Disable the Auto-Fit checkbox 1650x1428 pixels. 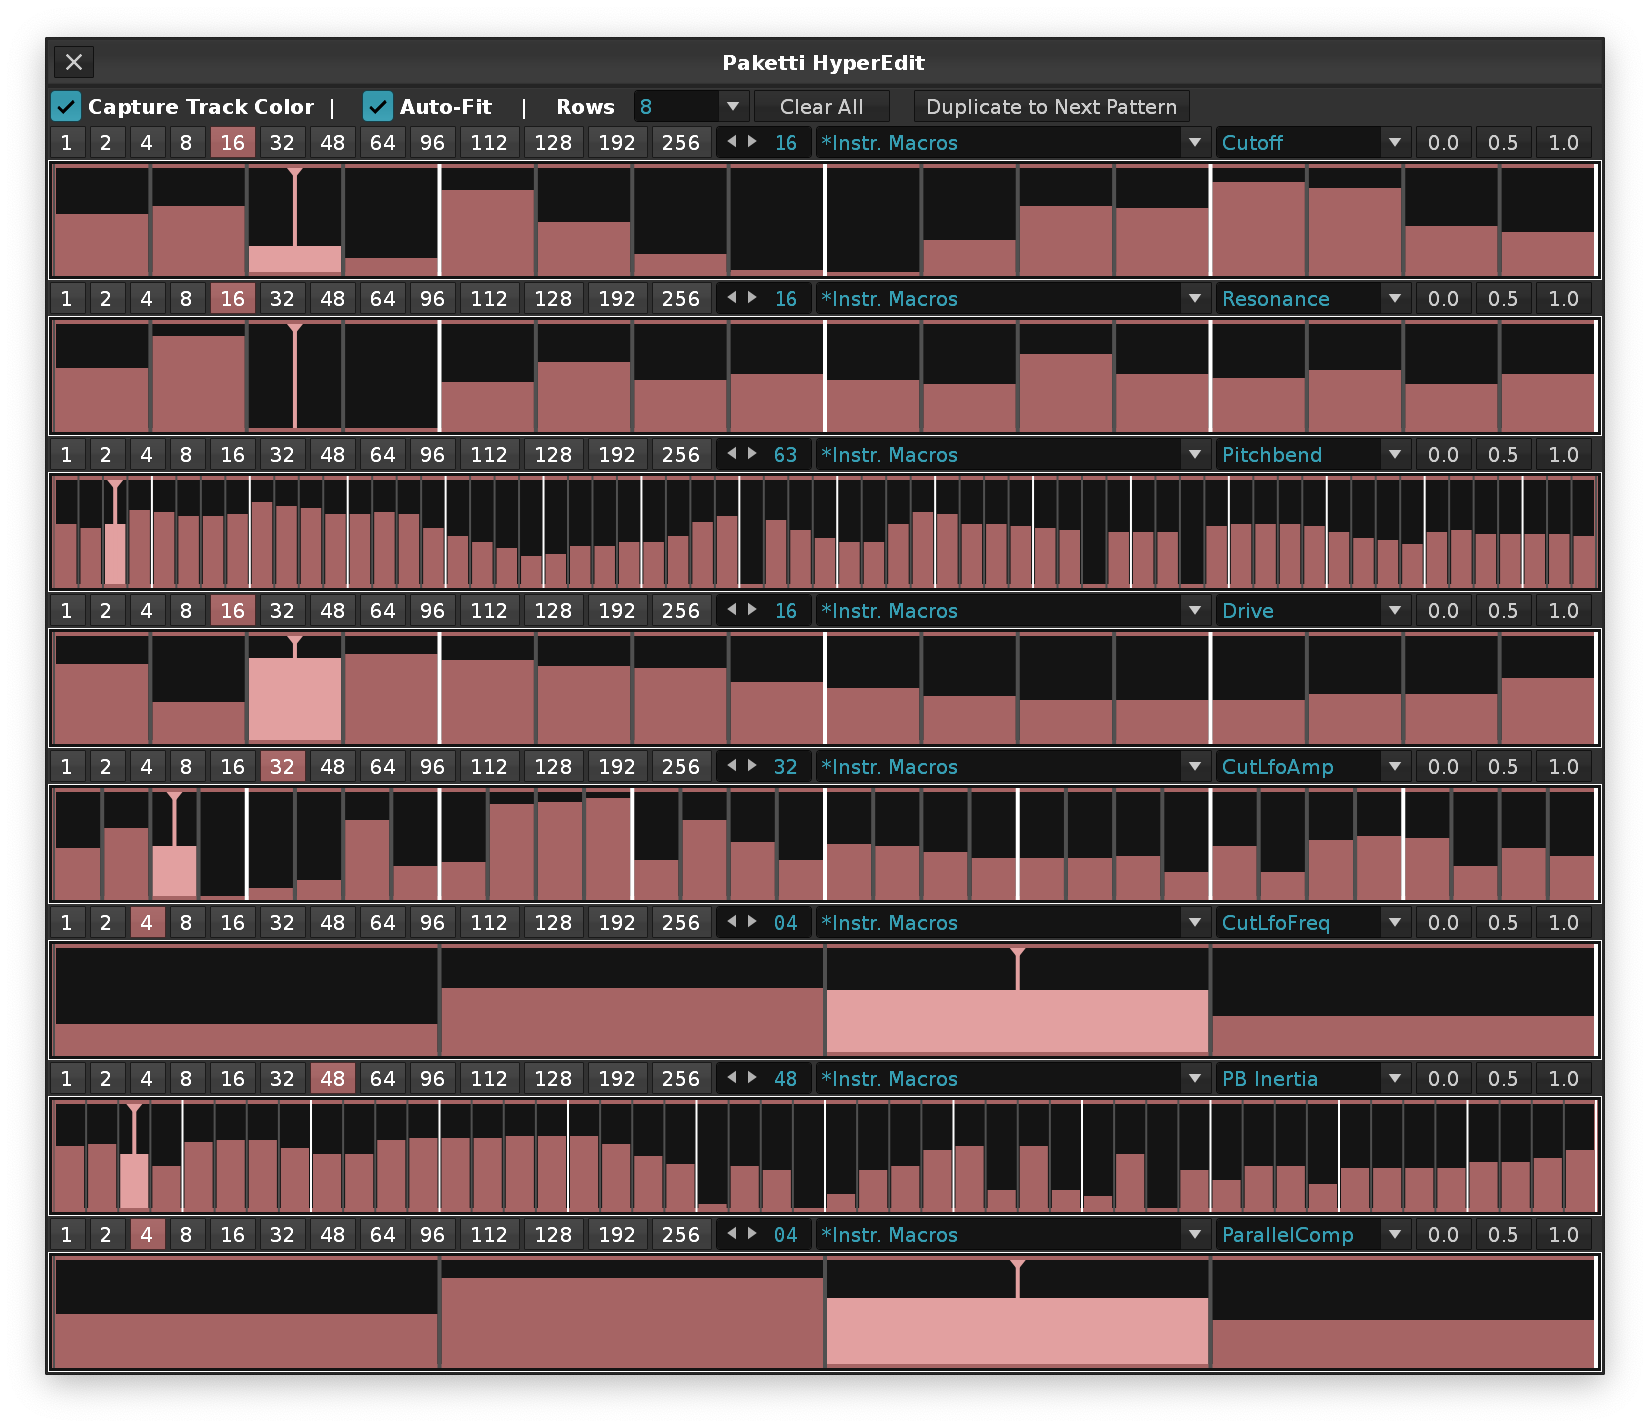pyautogui.click(x=378, y=106)
